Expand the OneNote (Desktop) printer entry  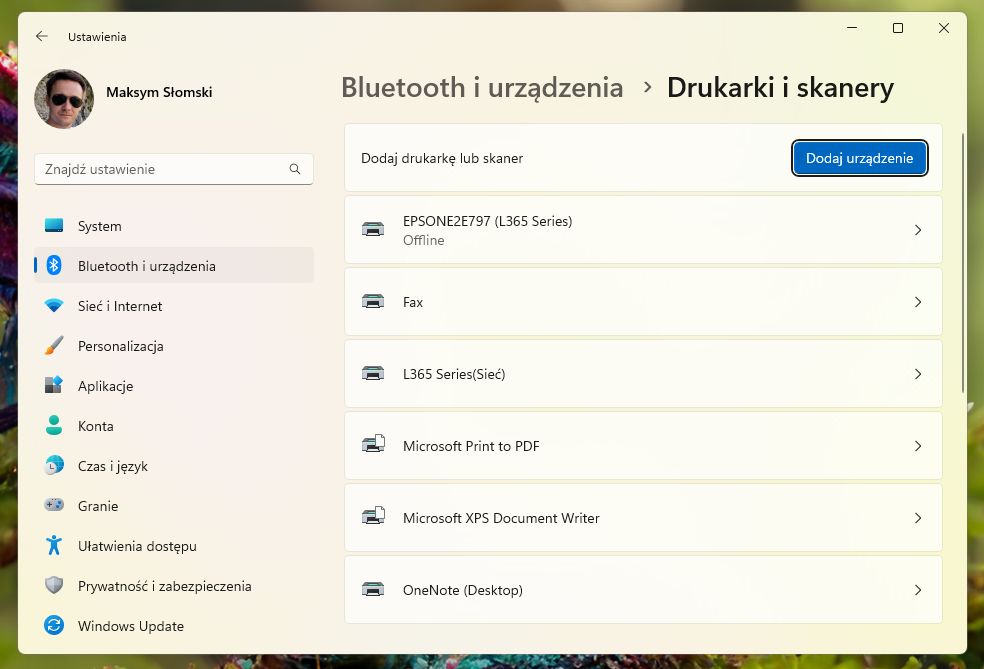pyautogui.click(x=918, y=590)
